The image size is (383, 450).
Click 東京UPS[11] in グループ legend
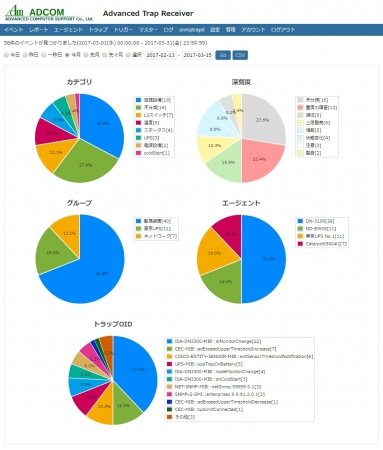click(x=153, y=229)
